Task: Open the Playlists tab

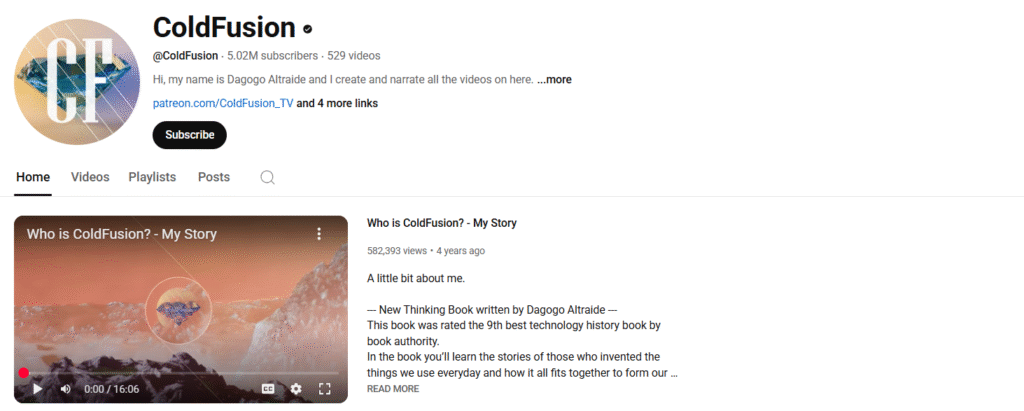Action: click(x=152, y=177)
